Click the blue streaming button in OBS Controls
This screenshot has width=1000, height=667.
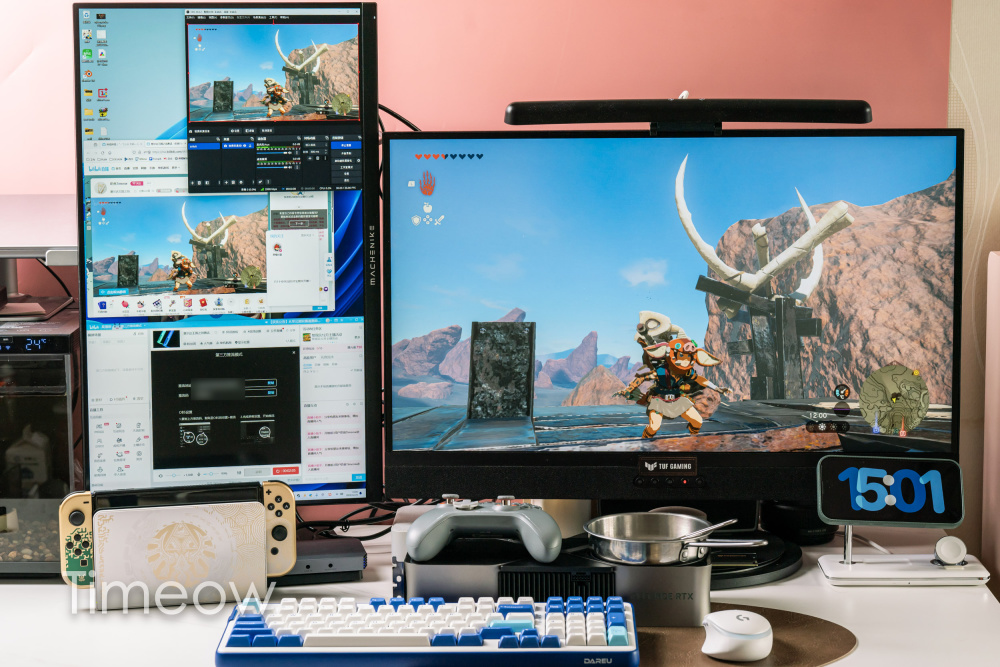click(x=346, y=145)
